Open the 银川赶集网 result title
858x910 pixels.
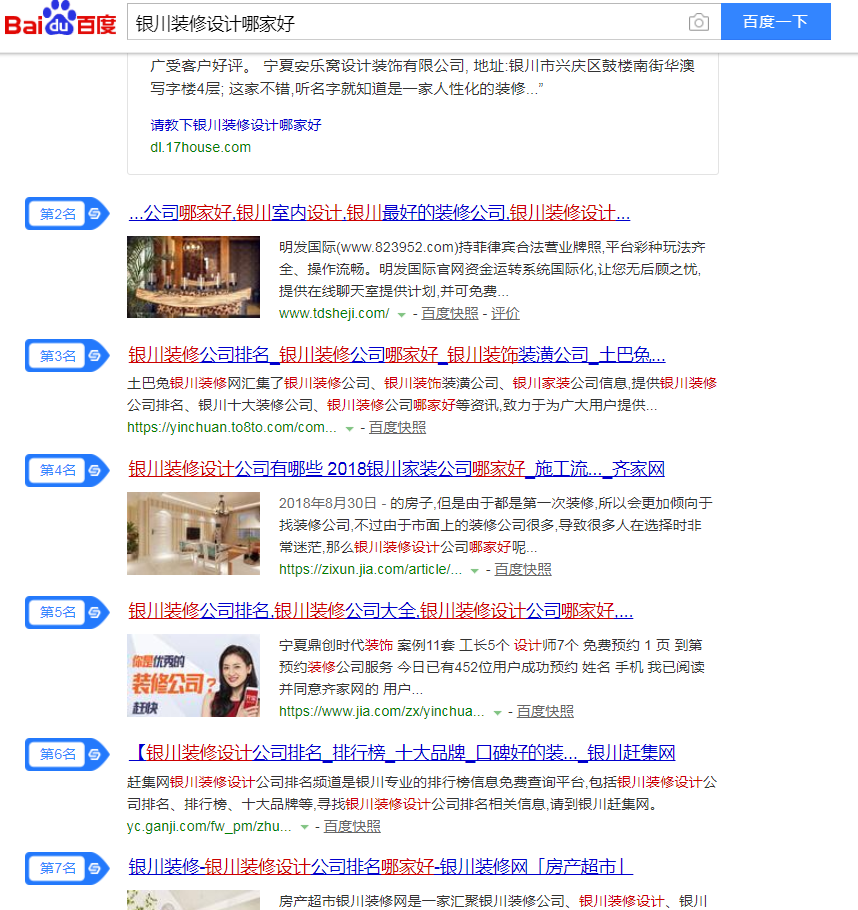click(402, 753)
